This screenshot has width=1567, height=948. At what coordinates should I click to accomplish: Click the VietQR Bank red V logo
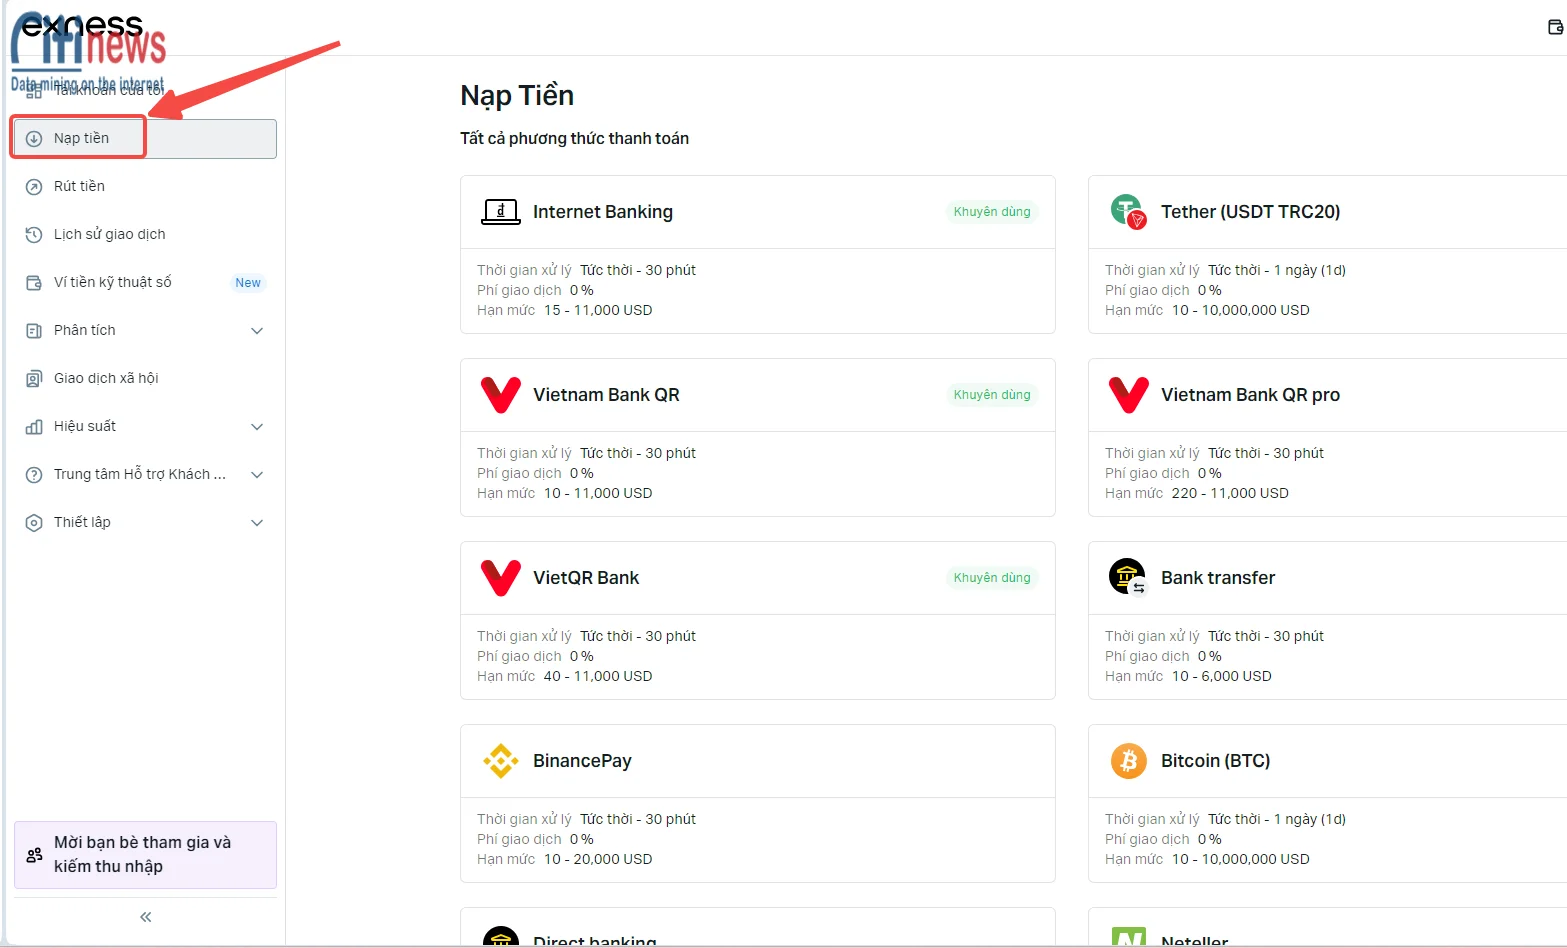[501, 578]
